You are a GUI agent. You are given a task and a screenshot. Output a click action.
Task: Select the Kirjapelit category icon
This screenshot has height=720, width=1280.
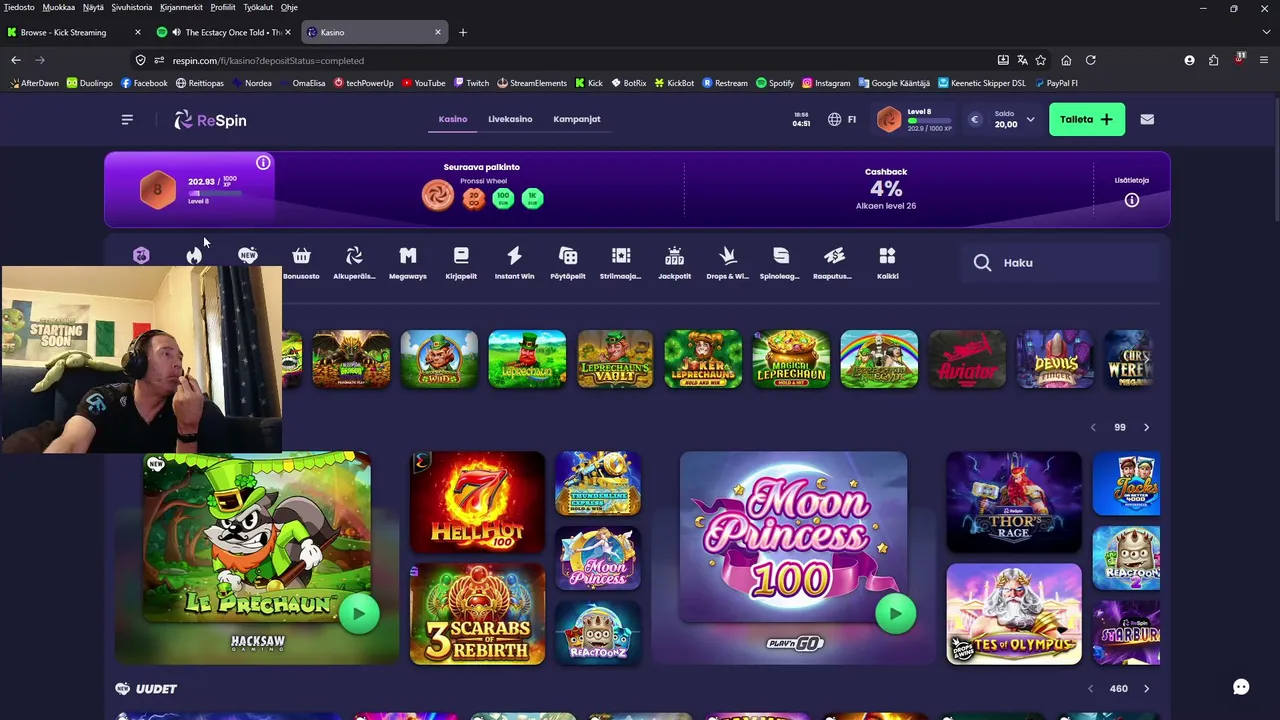pos(461,262)
